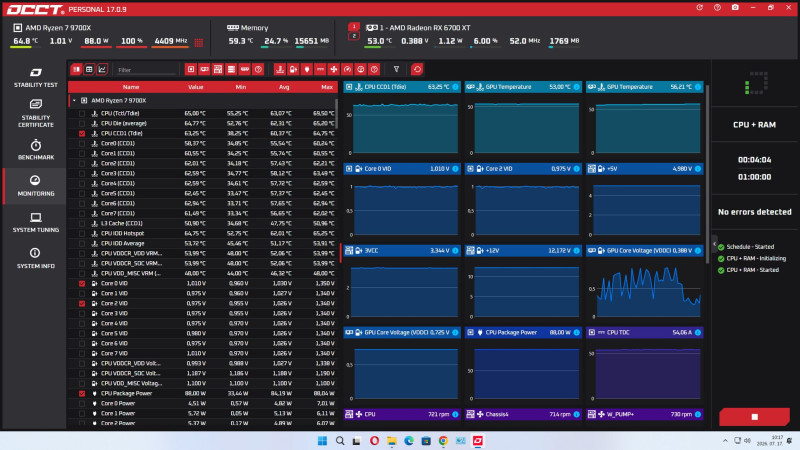Check the CPU (Tctl/Tdie) checkbox
800x450 pixels.
(82, 113)
